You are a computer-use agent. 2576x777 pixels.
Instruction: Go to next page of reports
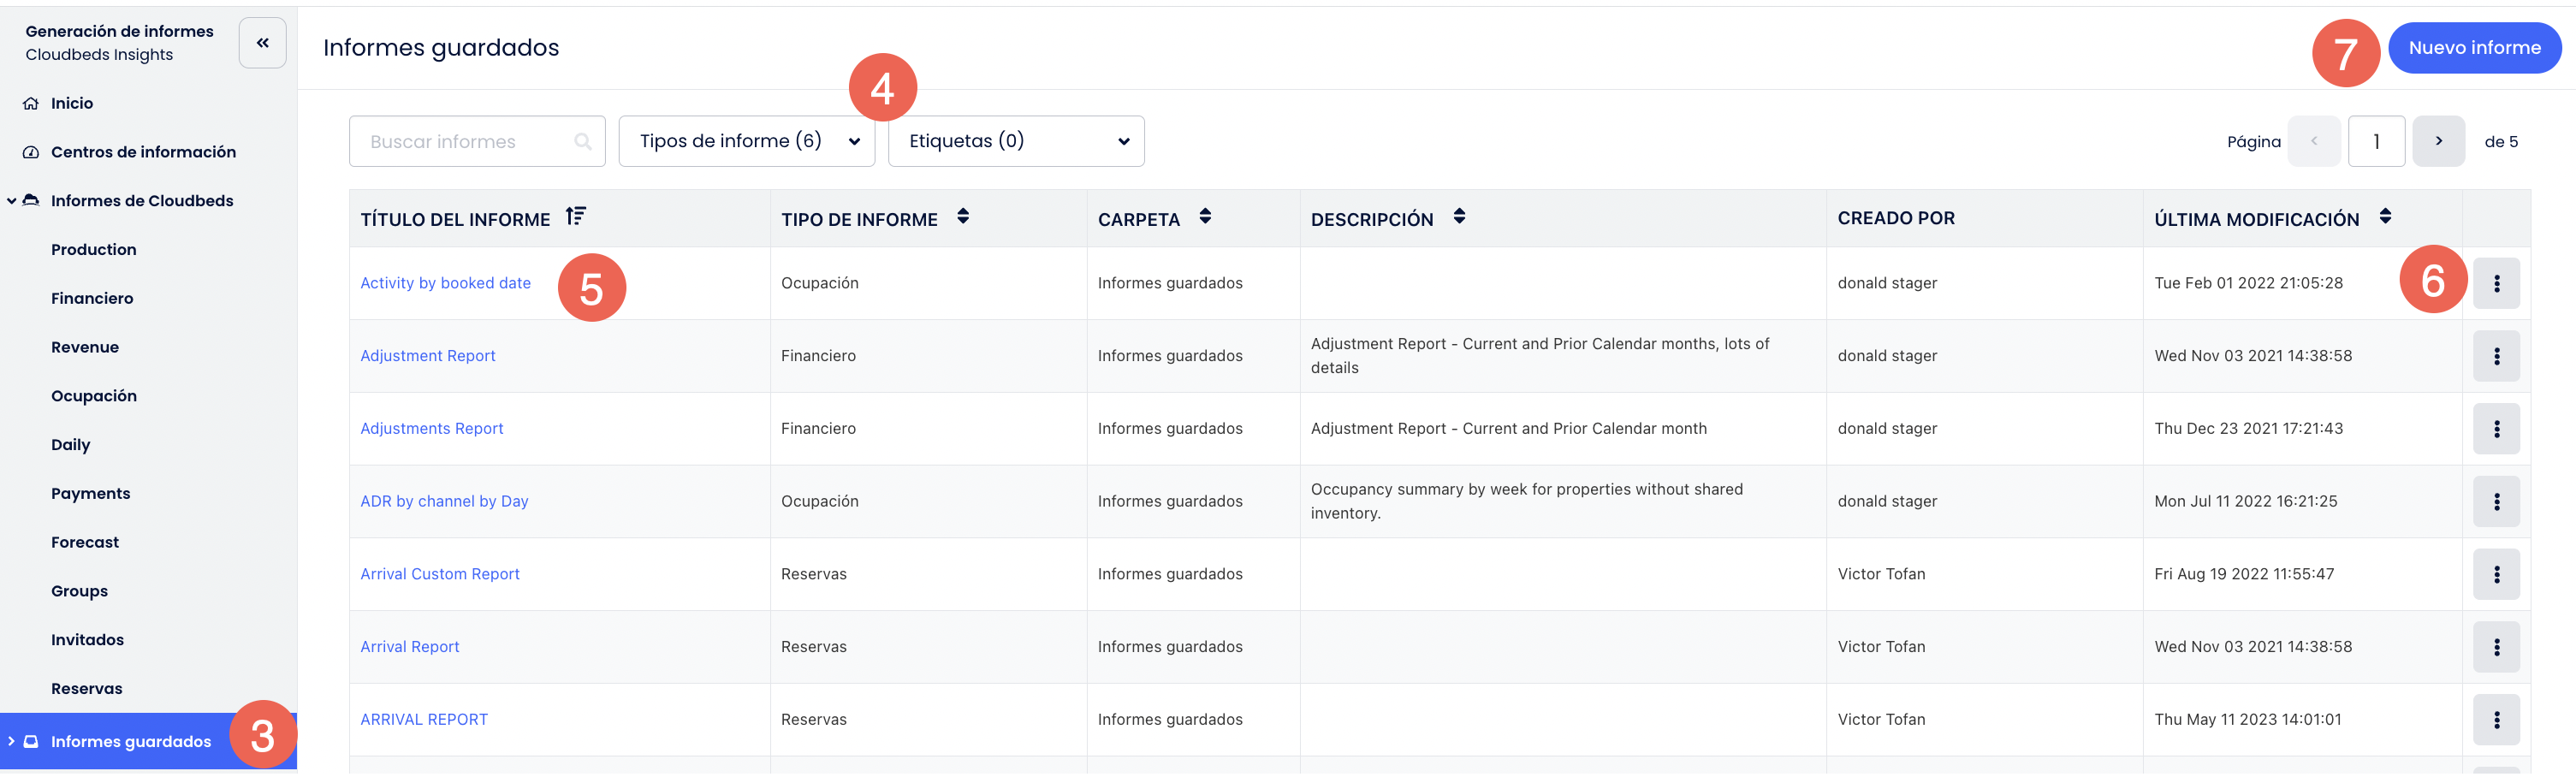tap(2438, 142)
